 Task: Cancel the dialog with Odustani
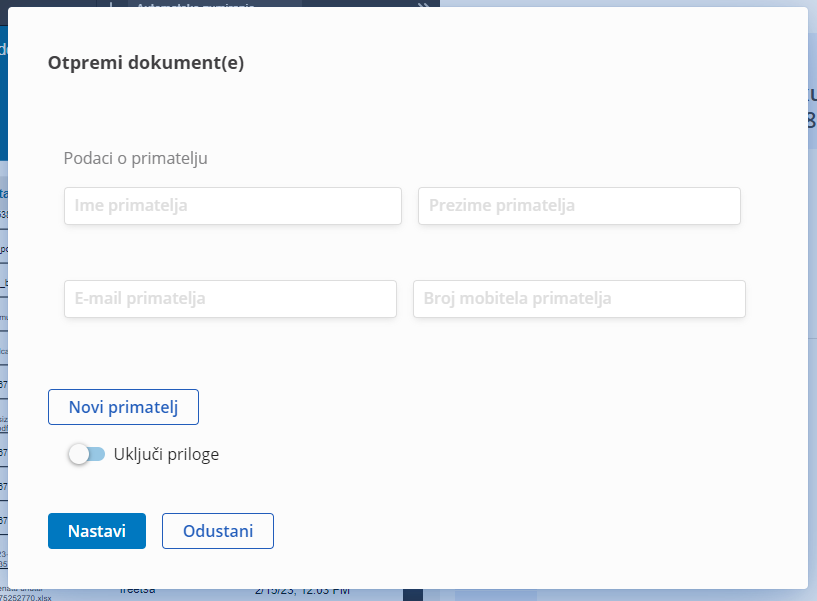[218, 531]
